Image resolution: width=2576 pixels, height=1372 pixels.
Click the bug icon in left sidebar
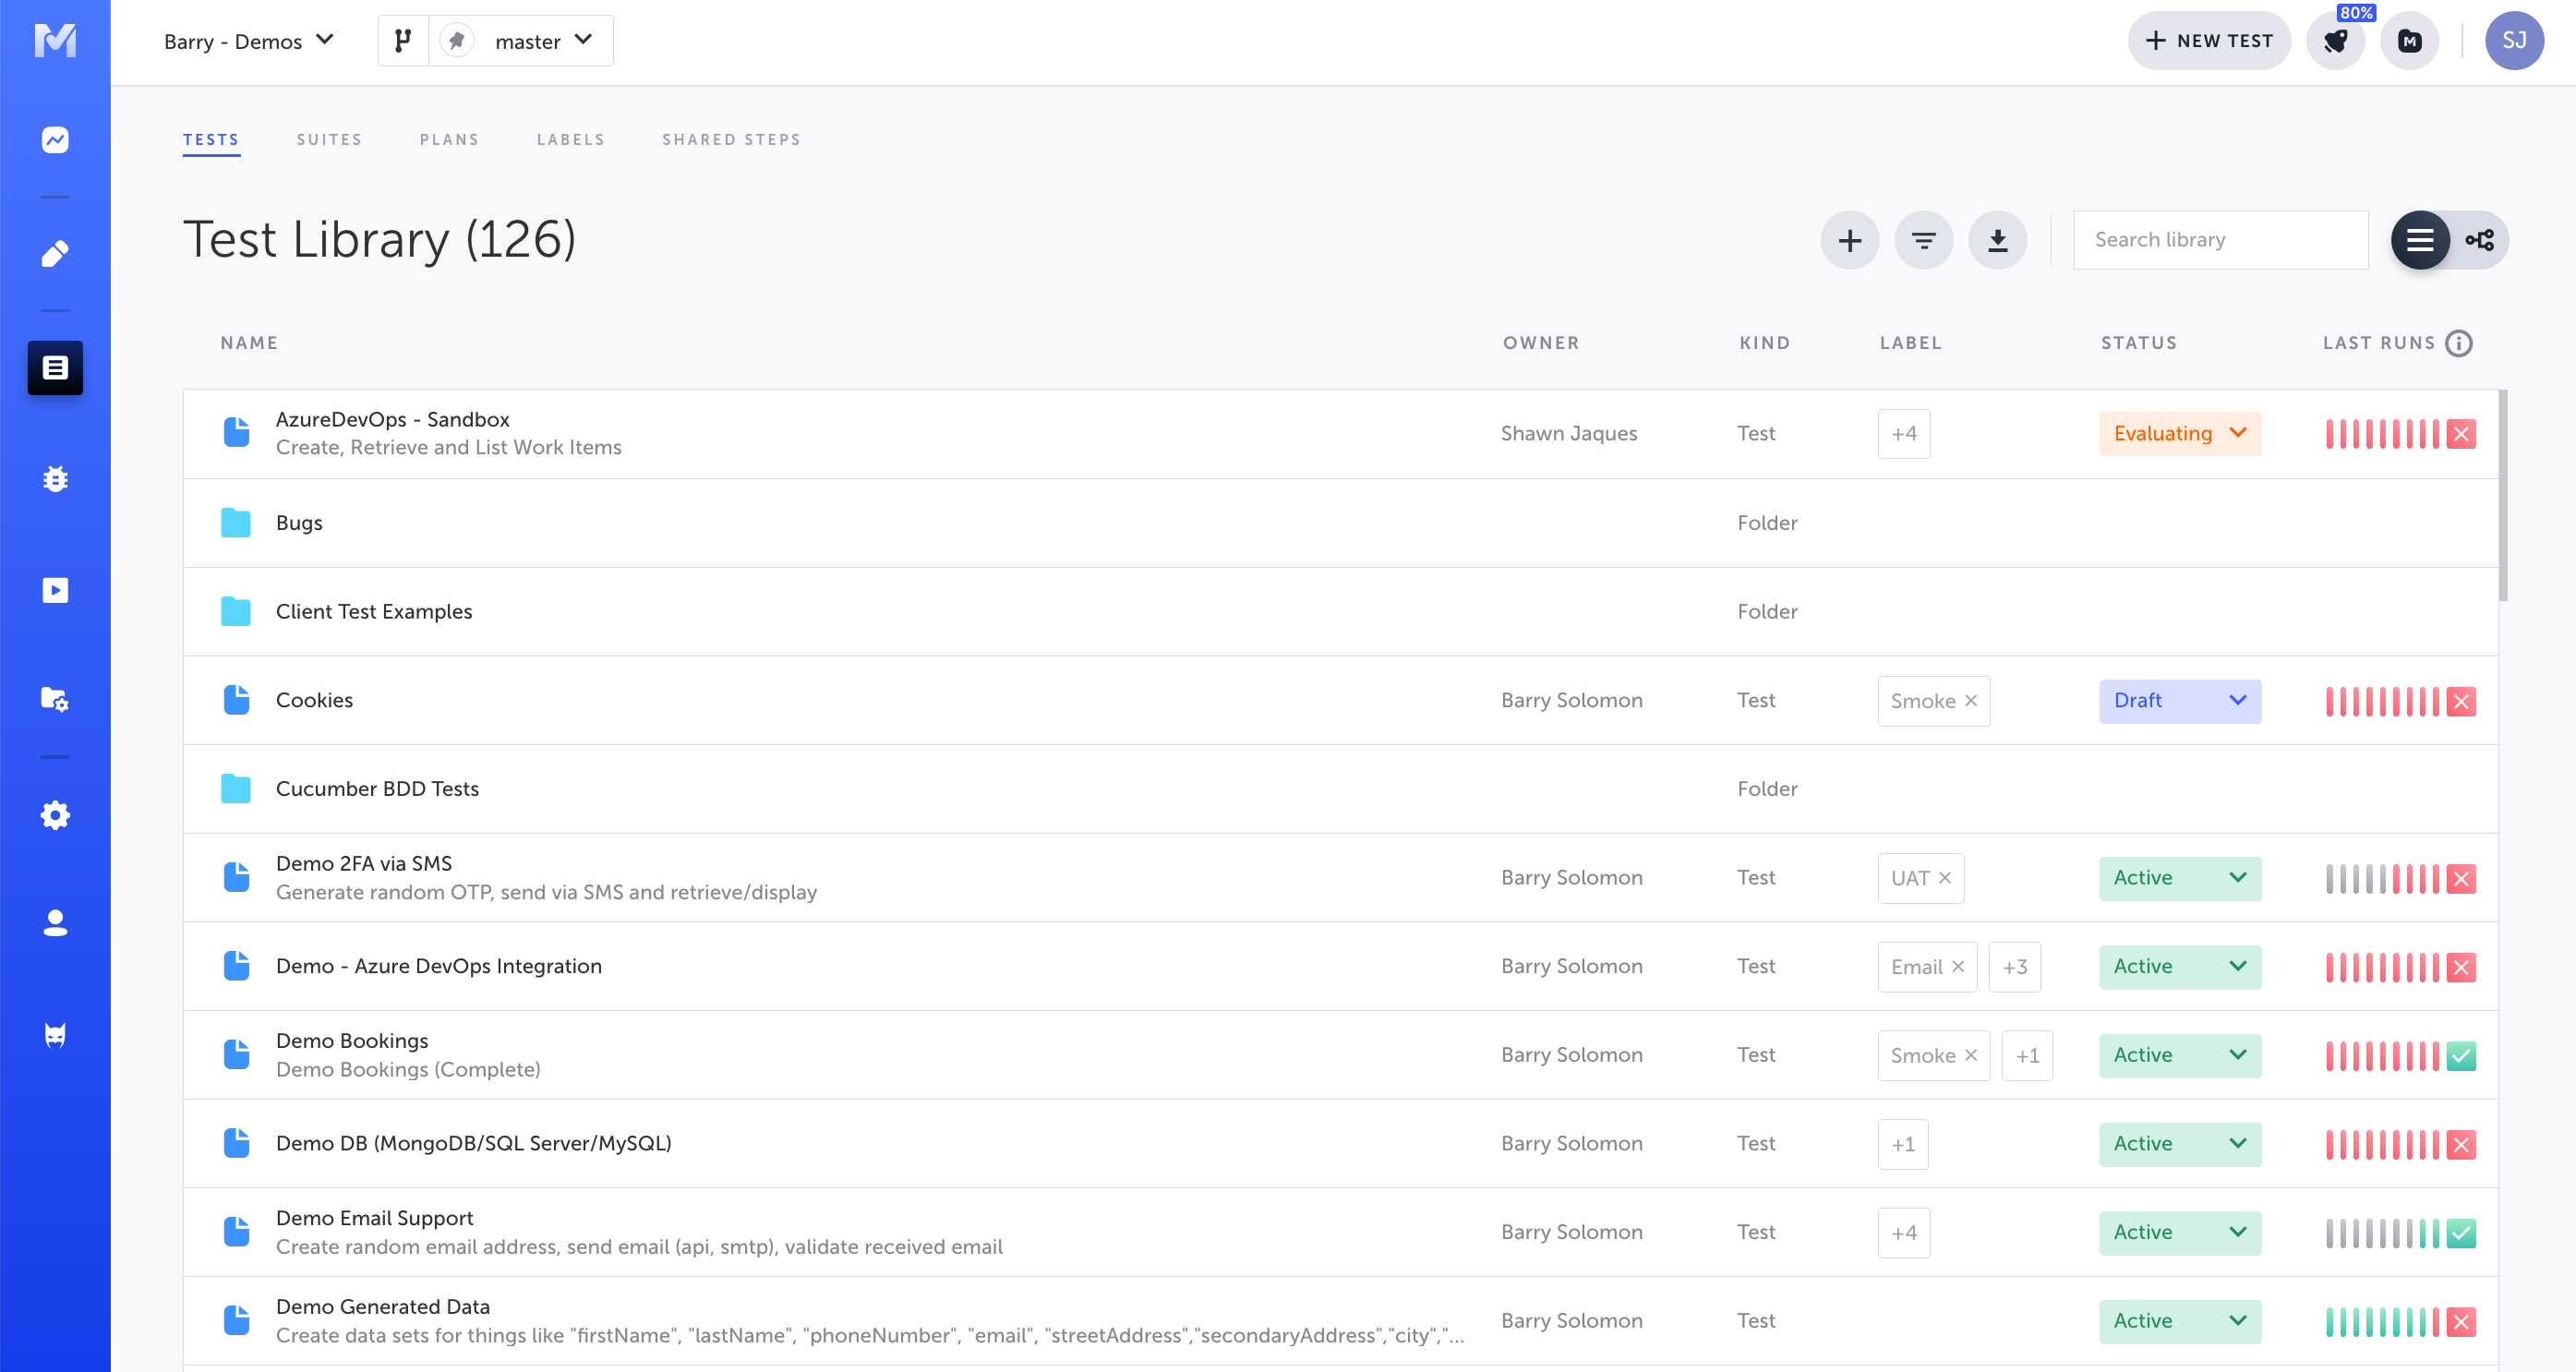pyautogui.click(x=55, y=479)
